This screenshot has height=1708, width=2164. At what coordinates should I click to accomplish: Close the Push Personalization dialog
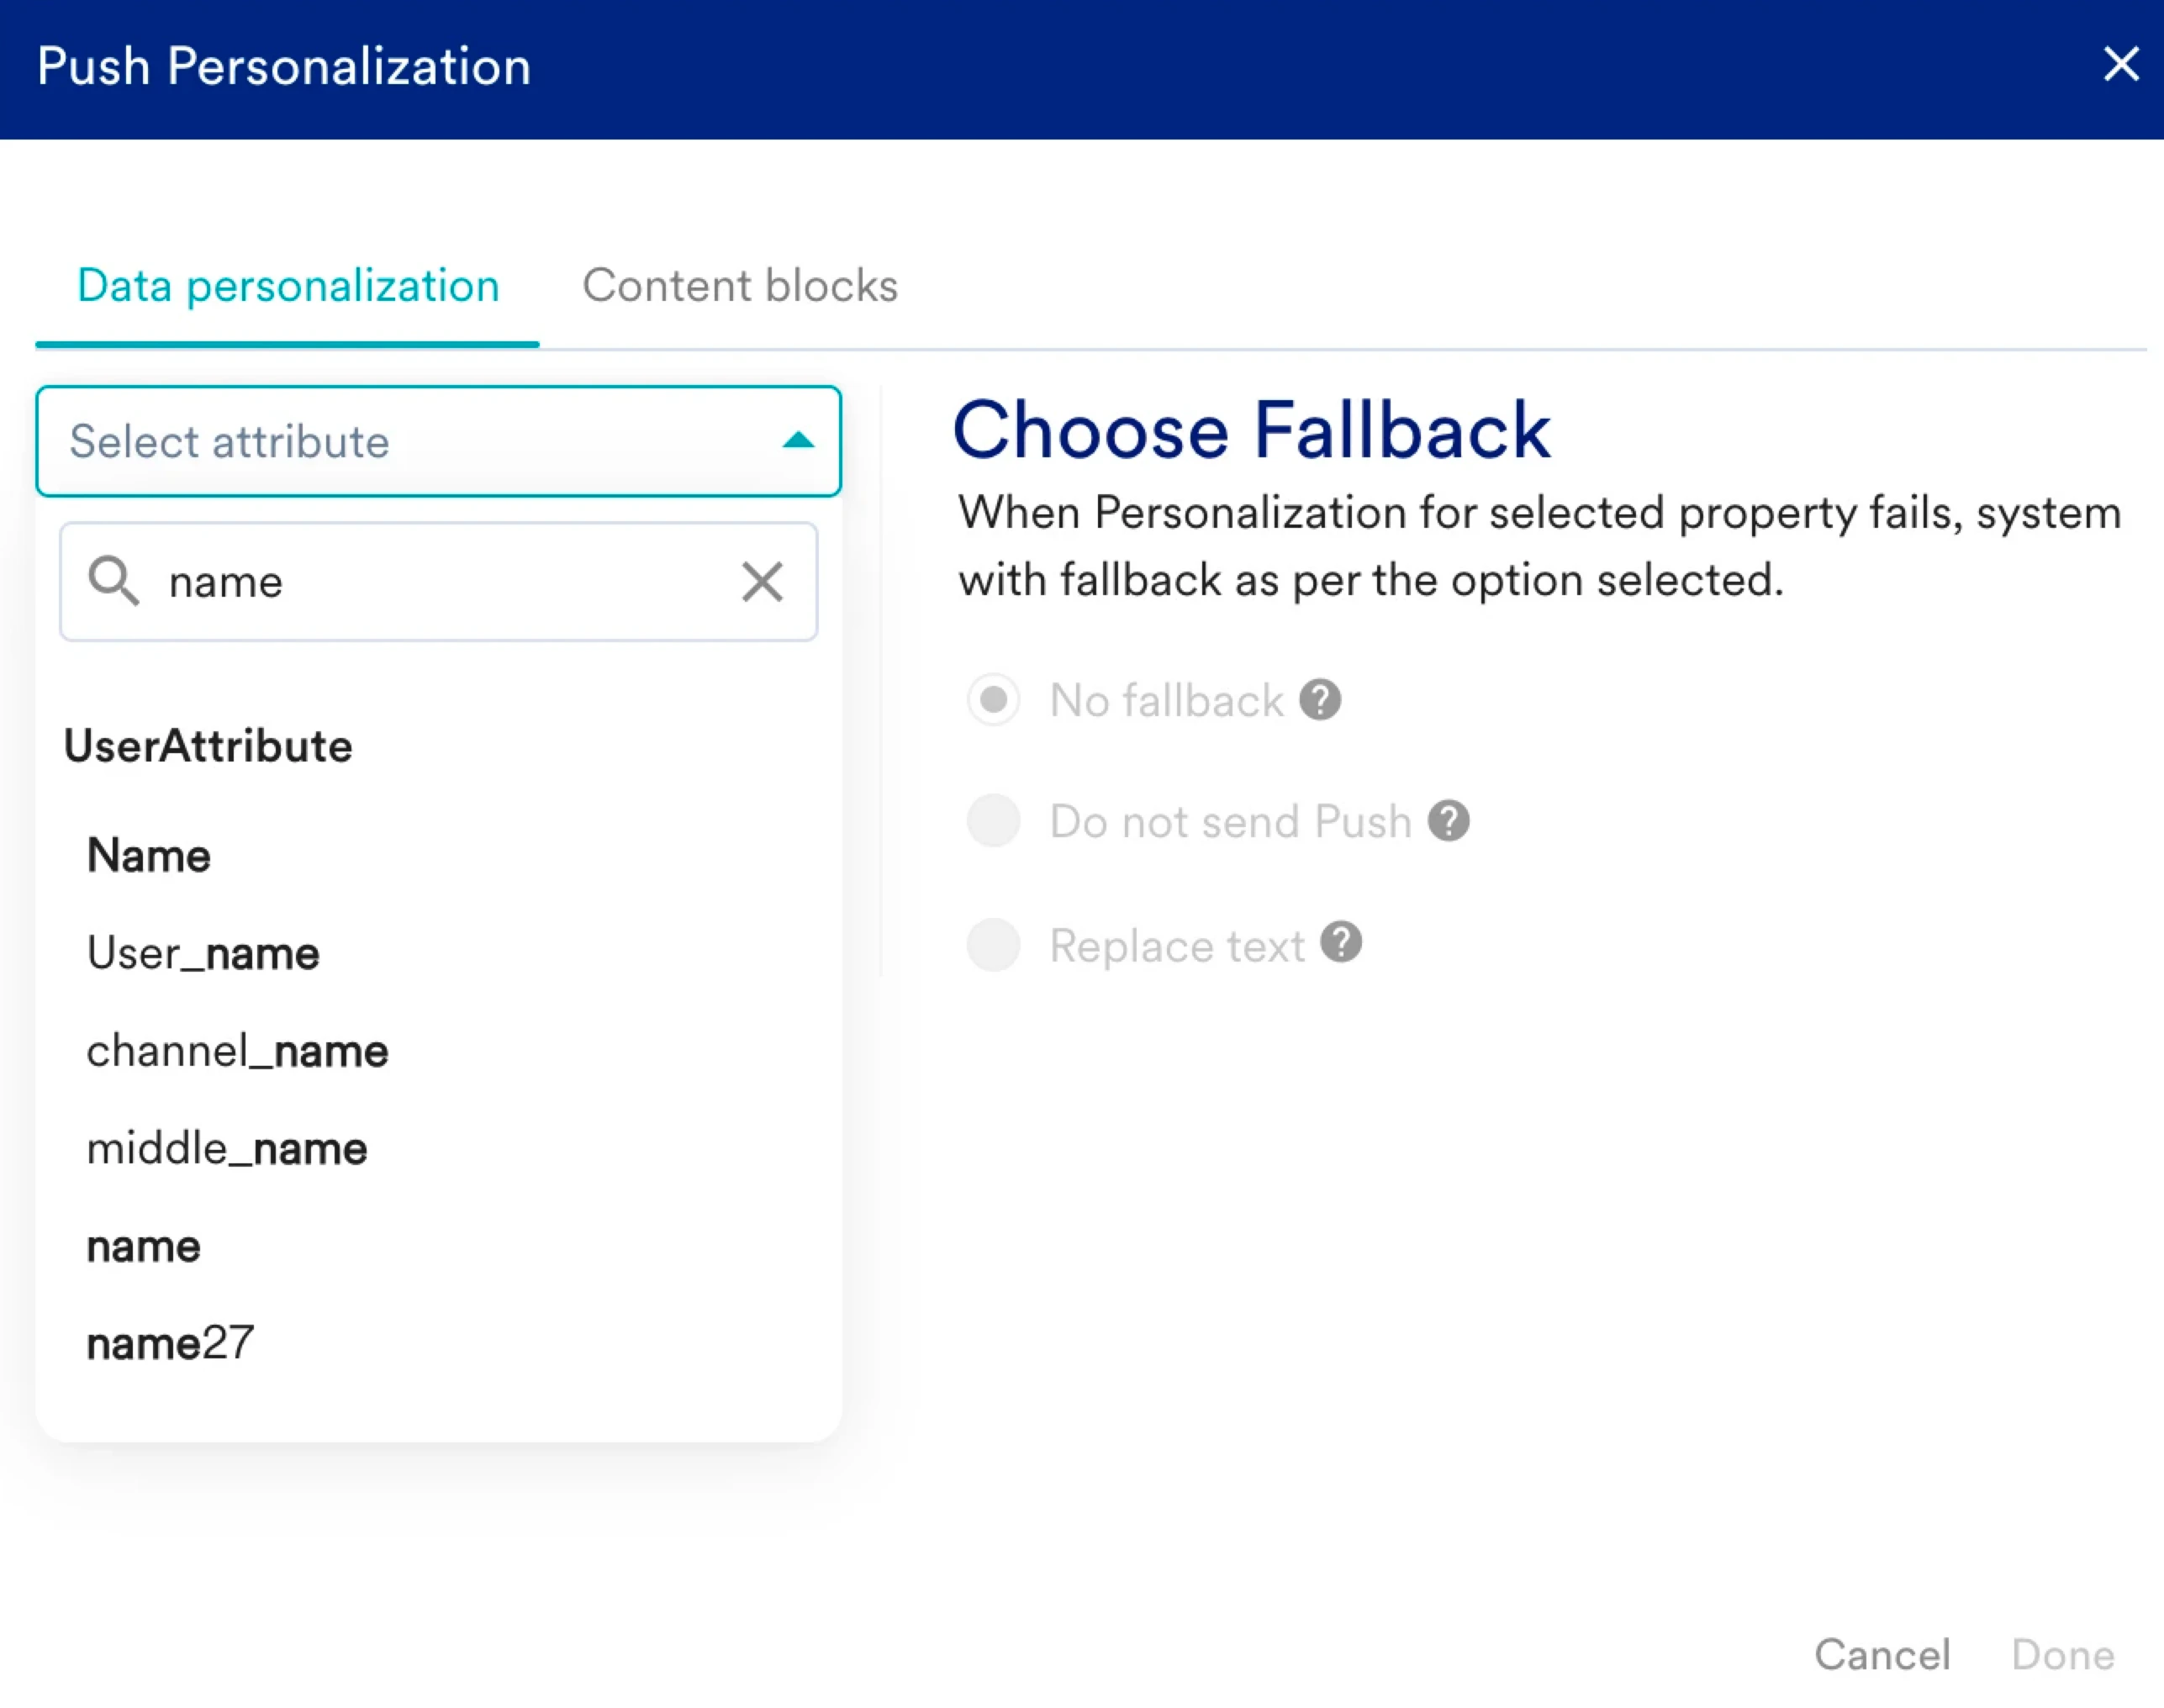(2119, 65)
